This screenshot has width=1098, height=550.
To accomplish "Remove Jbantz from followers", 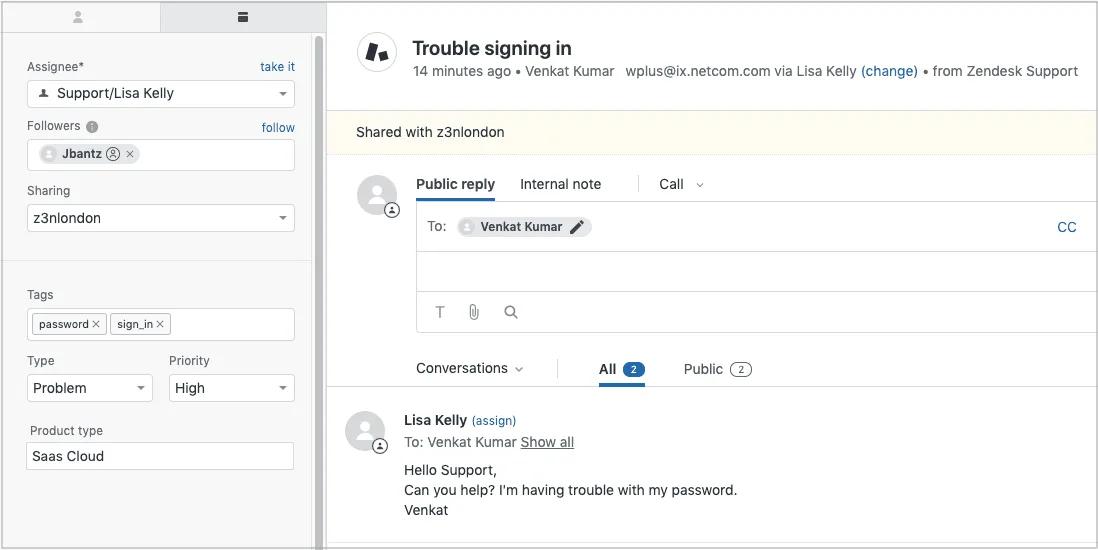I will coord(130,154).
